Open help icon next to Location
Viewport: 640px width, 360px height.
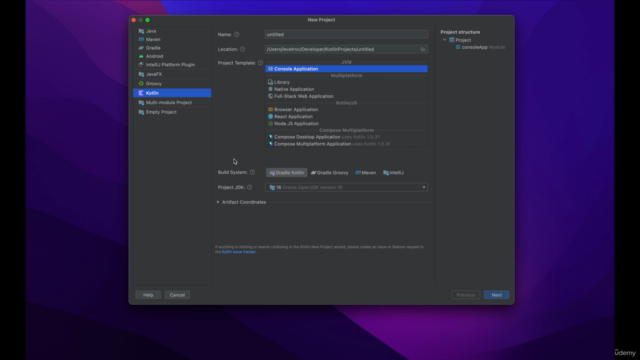[242, 49]
